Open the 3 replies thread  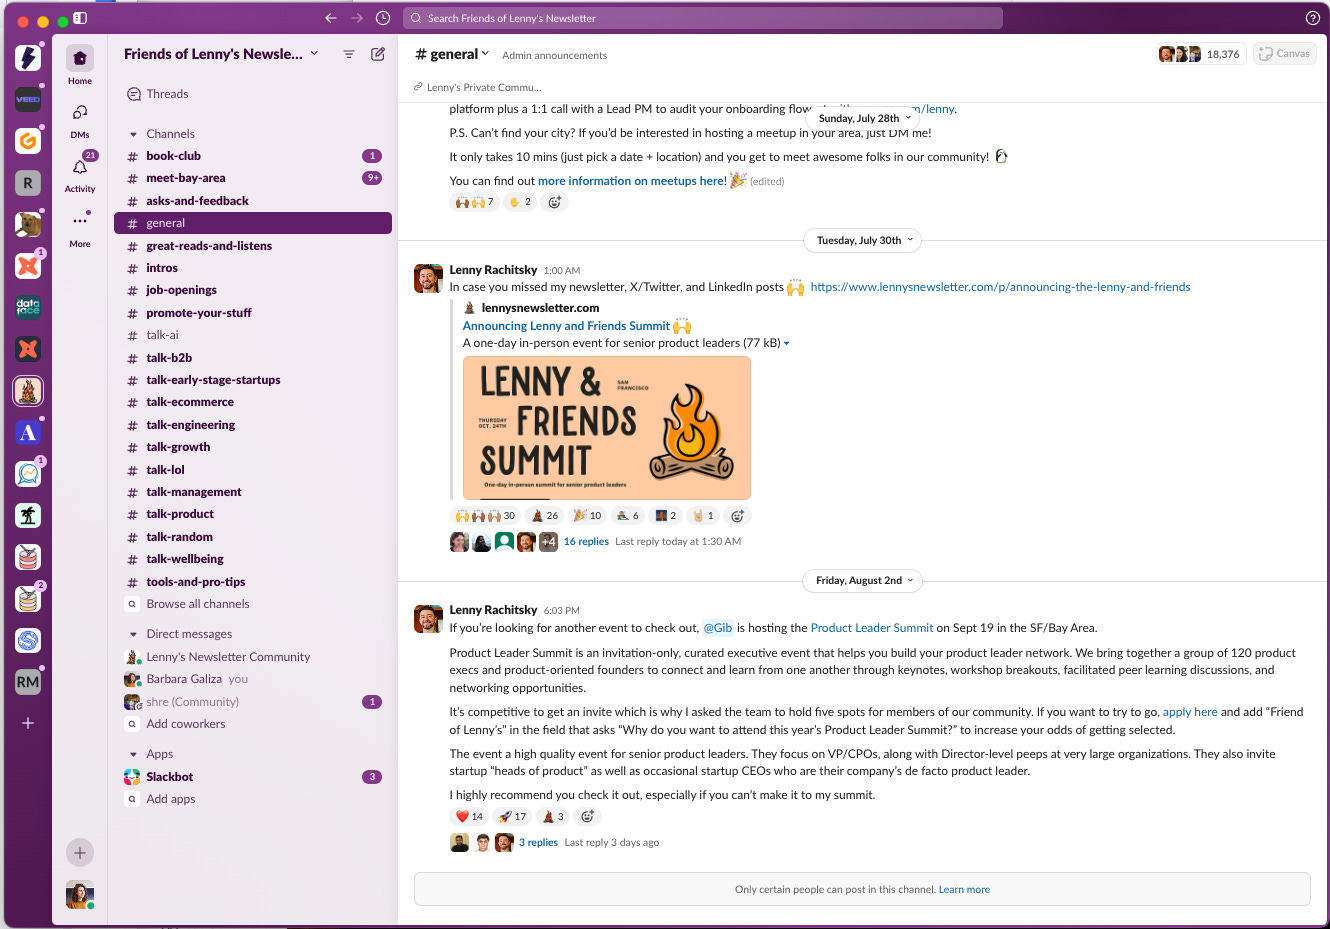pos(538,842)
